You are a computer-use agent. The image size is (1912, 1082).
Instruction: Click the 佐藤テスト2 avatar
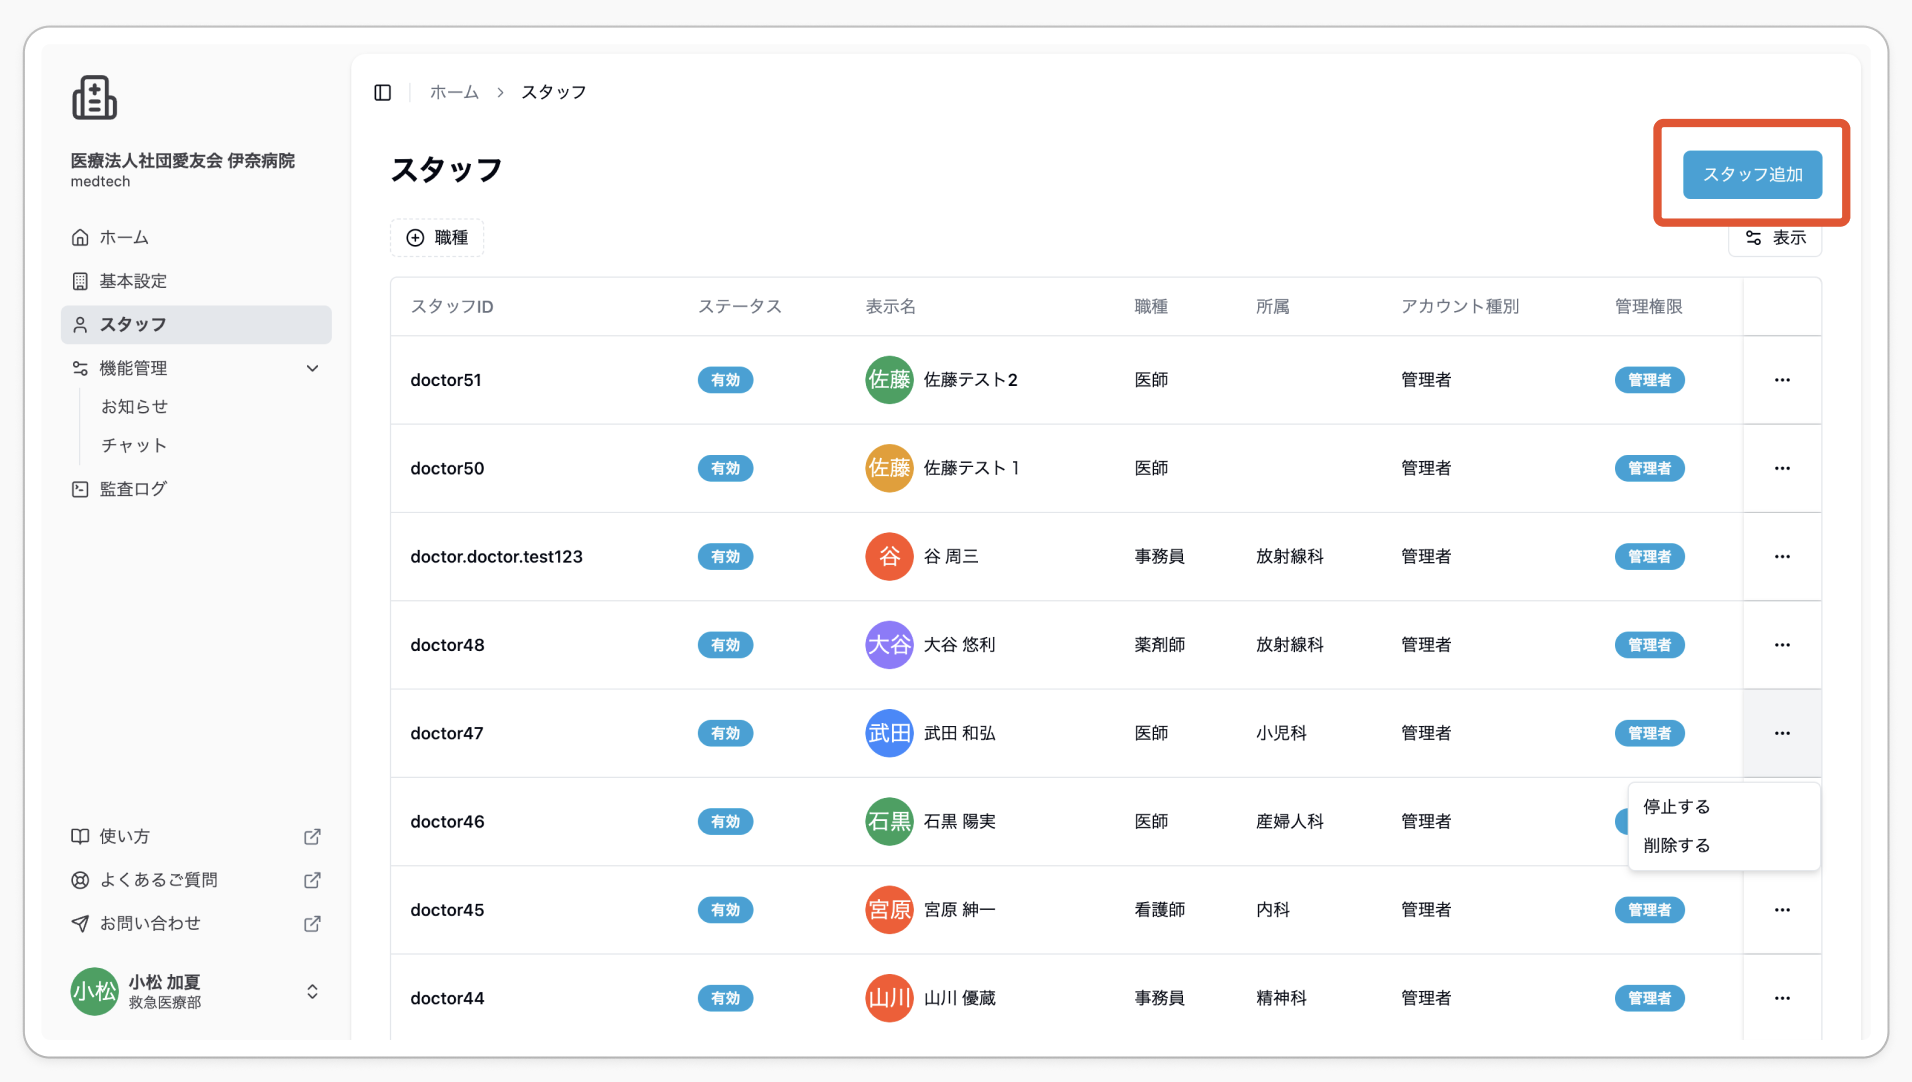pos(889,380)
